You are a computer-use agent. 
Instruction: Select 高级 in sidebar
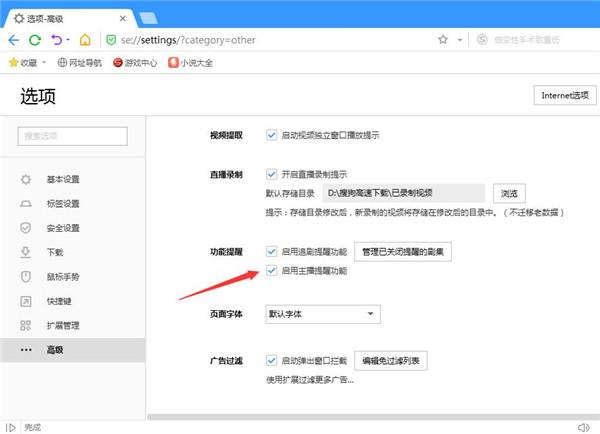(x=73, y=350)
